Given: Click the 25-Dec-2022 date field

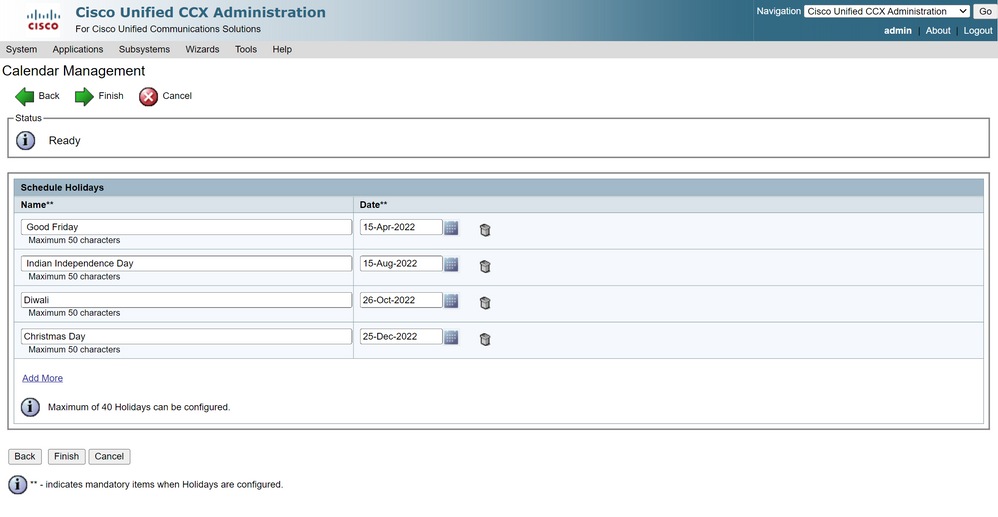Looking at the screenshot, I should 401,337.
